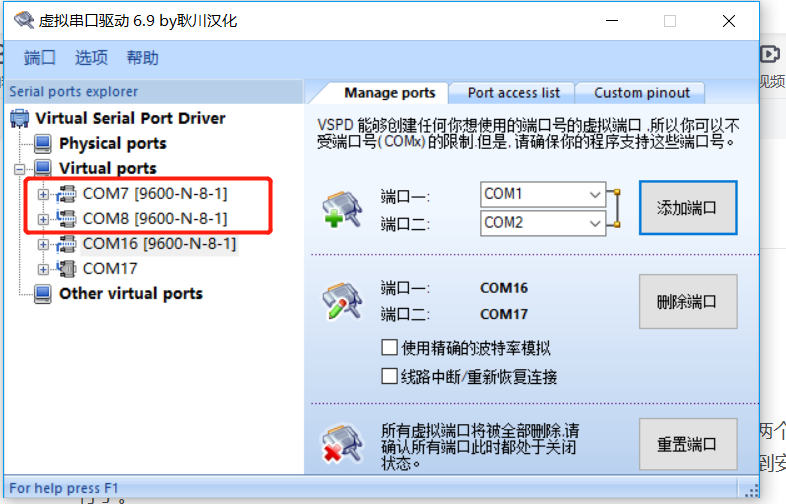
Task: Open the 帮助 menu
Action: tap(142, 58)
